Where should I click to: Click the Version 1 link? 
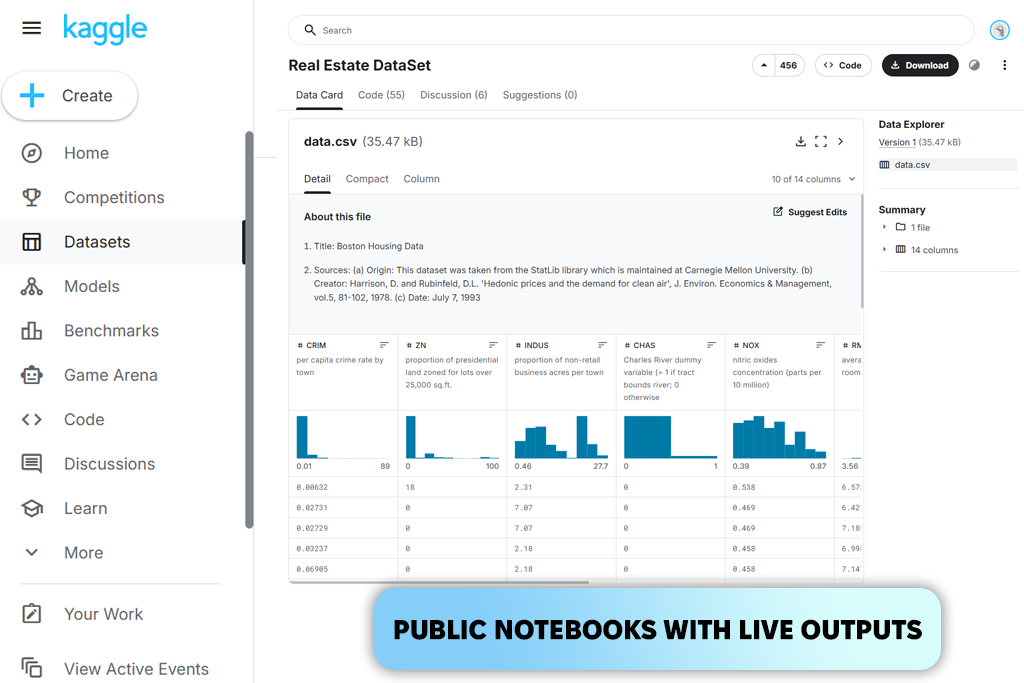(897, 142)
